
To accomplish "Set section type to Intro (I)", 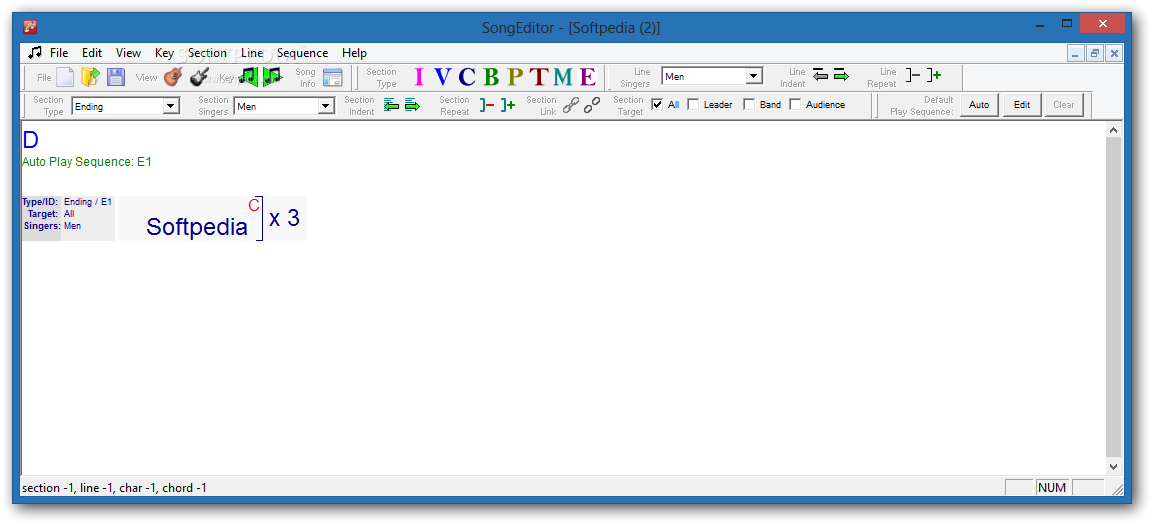I will point(419,77).
